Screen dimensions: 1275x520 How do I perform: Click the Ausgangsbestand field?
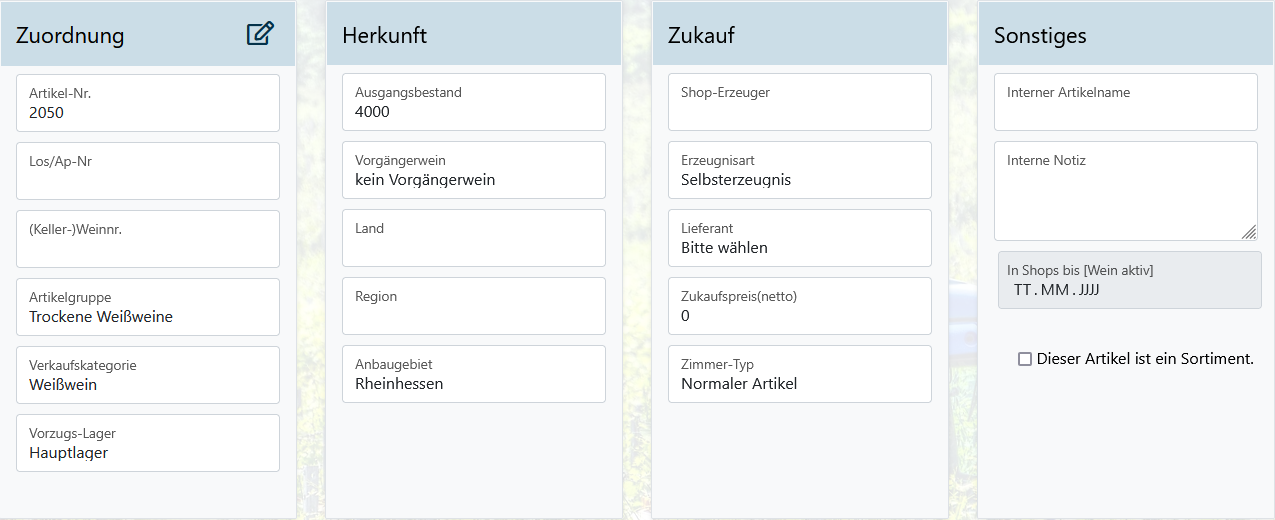pos(474,102)
